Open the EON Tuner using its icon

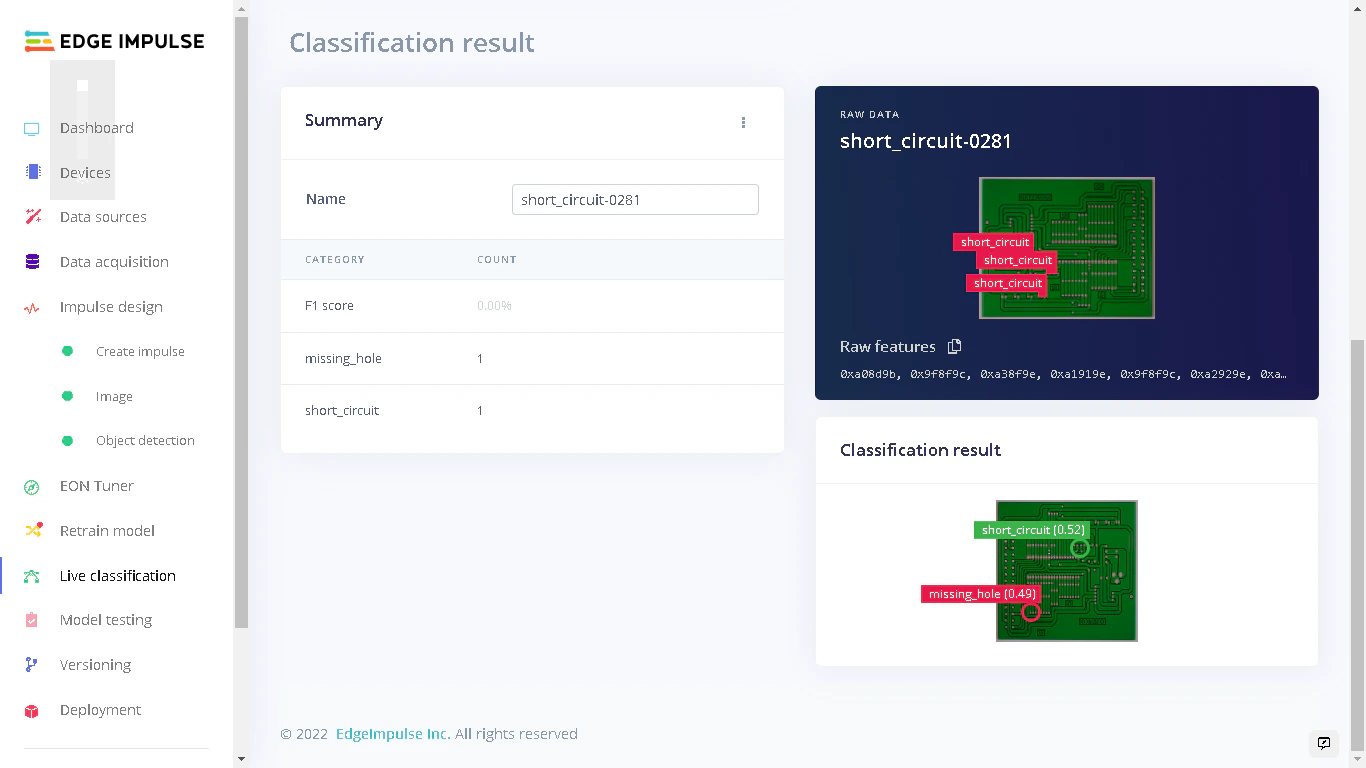coord(31,486)
